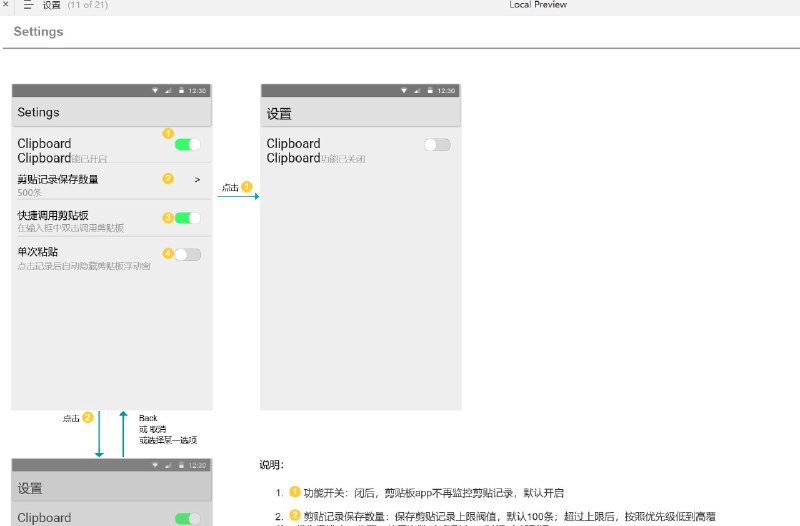Click the battery icon in Setings phone status bar
This screenshot has height=526, width=800.
pos(181,91)
